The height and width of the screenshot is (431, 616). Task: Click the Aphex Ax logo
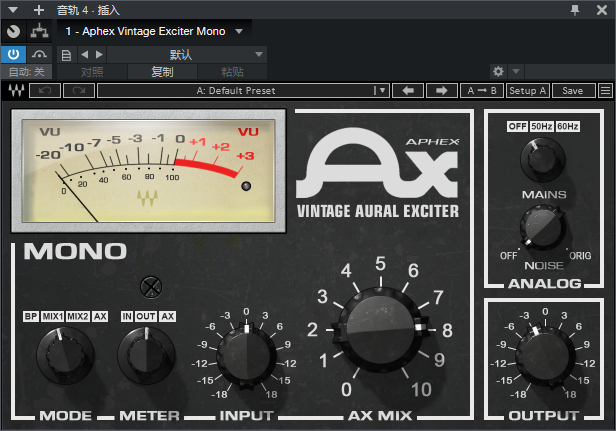point(377,163)
